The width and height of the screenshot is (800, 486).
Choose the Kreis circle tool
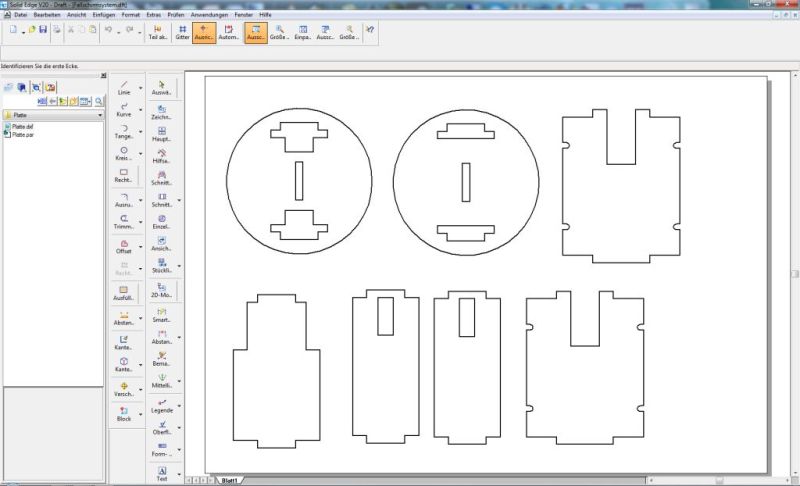[124, 153]
